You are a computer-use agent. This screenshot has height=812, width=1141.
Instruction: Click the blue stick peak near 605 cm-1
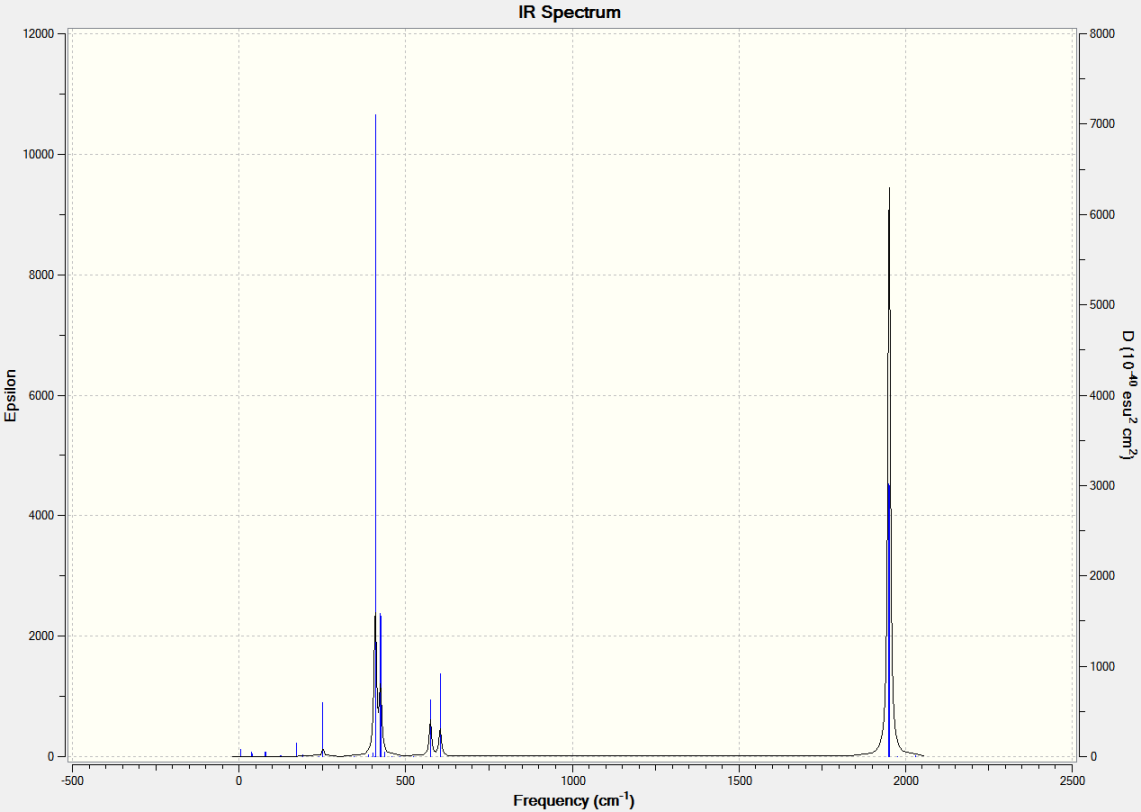(x=440, y=715)
